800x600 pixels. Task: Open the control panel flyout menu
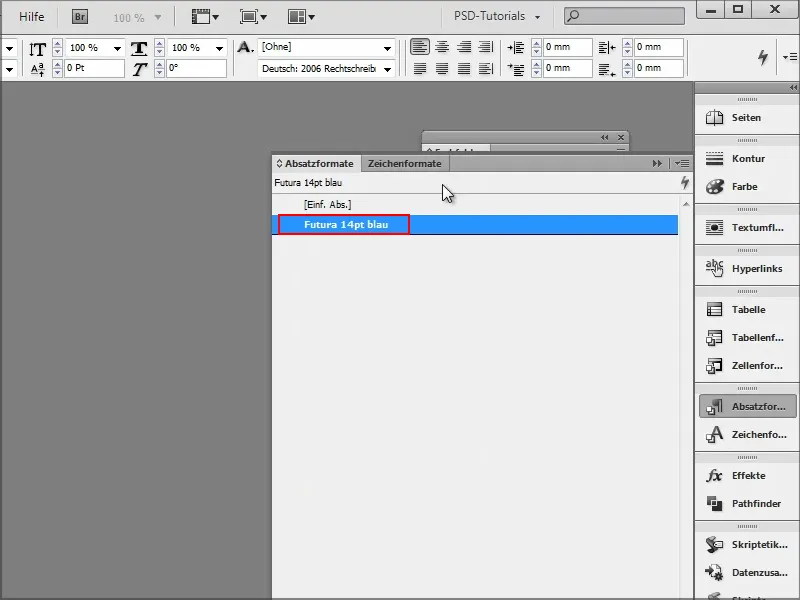pos(789,57)
